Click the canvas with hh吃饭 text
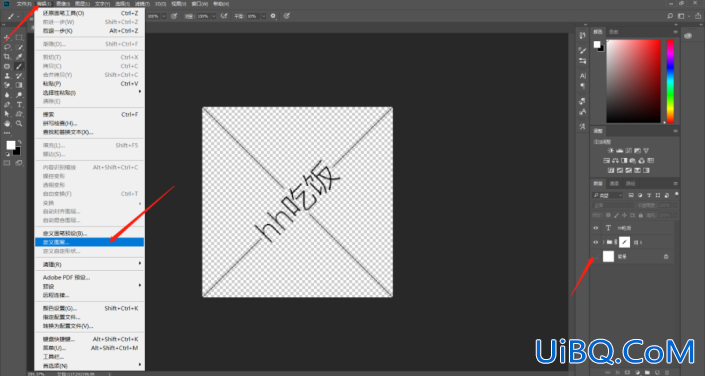This screenshot has height=376, width=705. (297, 202)
